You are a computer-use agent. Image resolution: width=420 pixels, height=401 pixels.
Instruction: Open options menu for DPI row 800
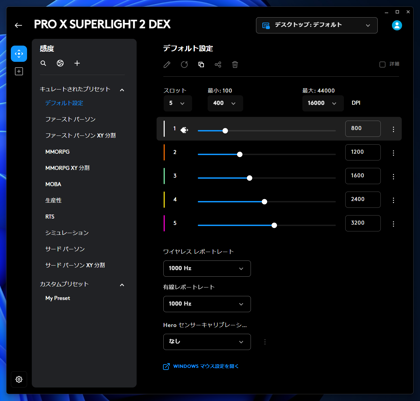393,129
